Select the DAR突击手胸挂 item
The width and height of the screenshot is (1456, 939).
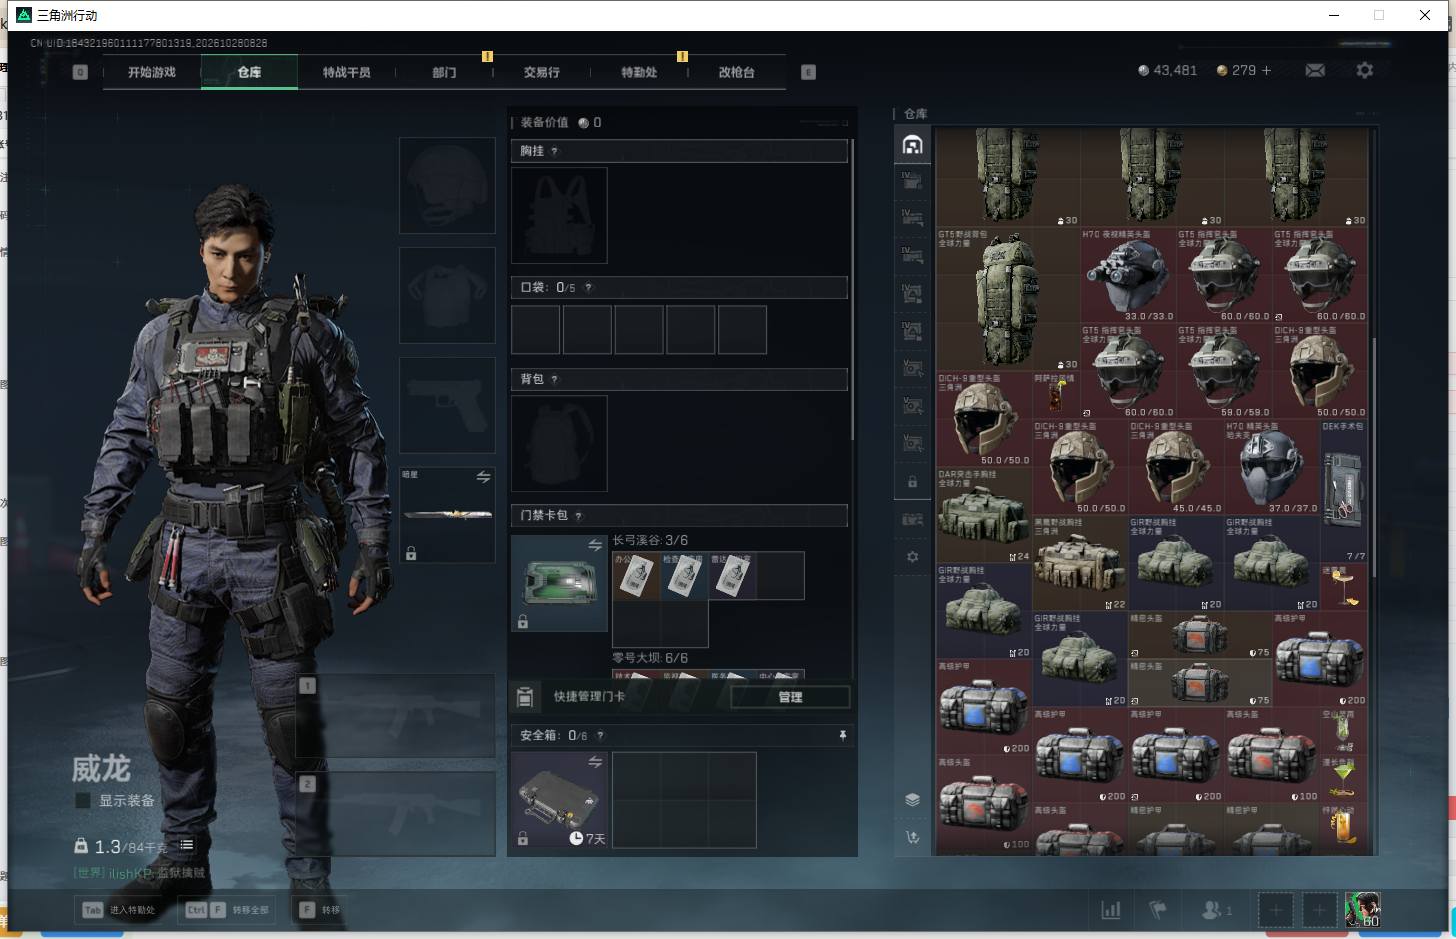point(984,515)
